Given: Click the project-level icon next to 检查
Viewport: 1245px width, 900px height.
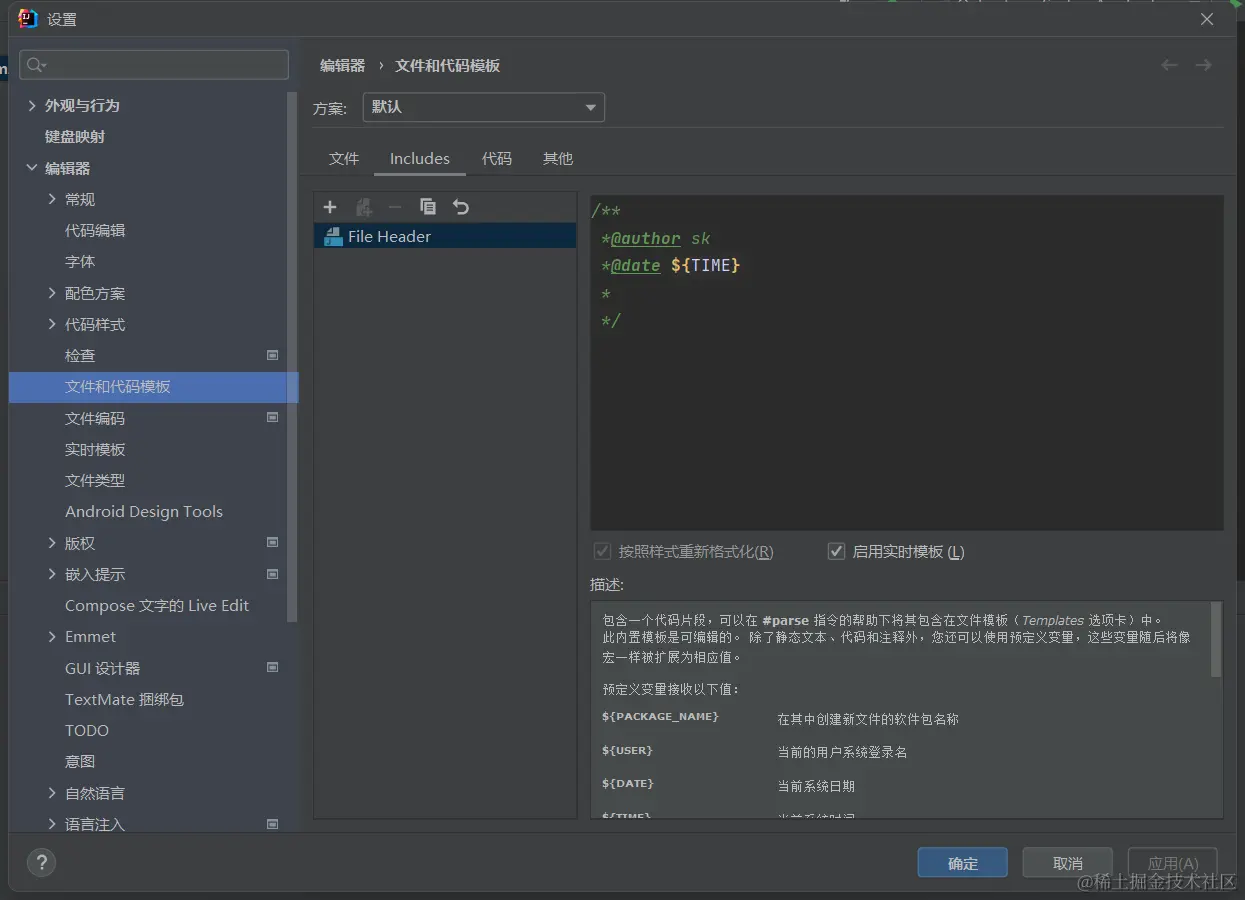Looking at the screenshot, I should 273,355.
